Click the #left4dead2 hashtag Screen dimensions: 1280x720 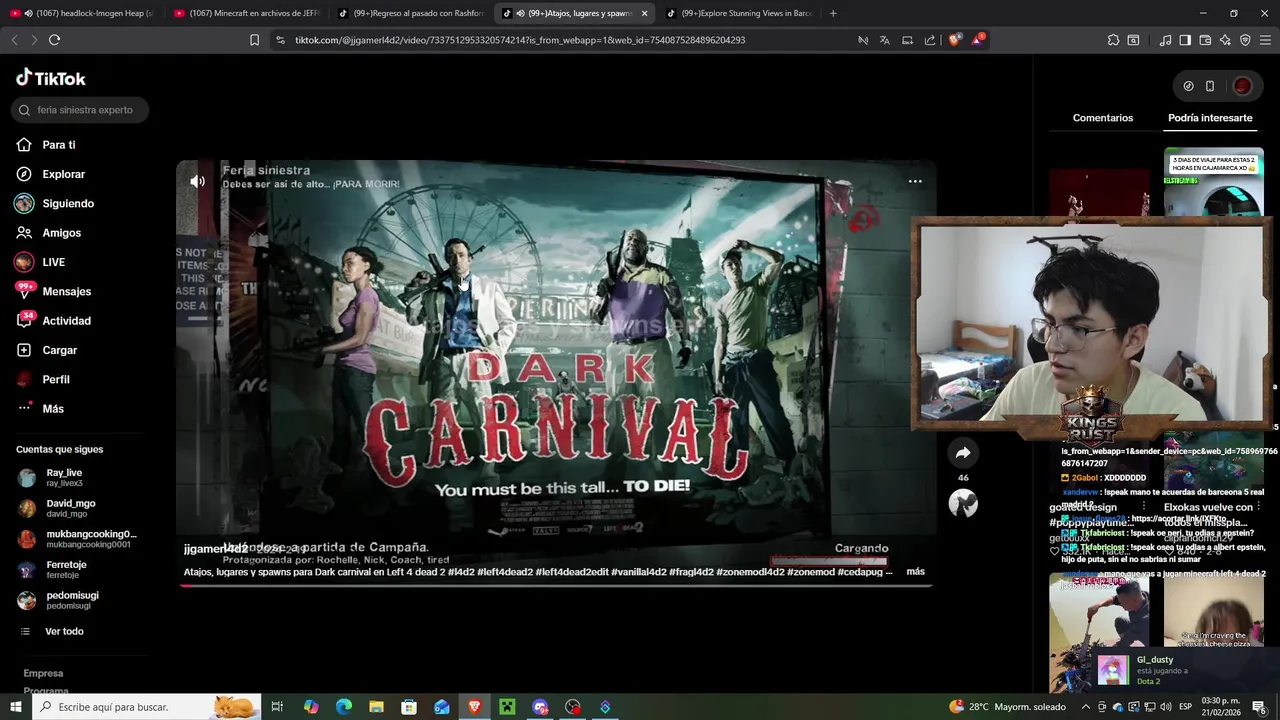505,572
